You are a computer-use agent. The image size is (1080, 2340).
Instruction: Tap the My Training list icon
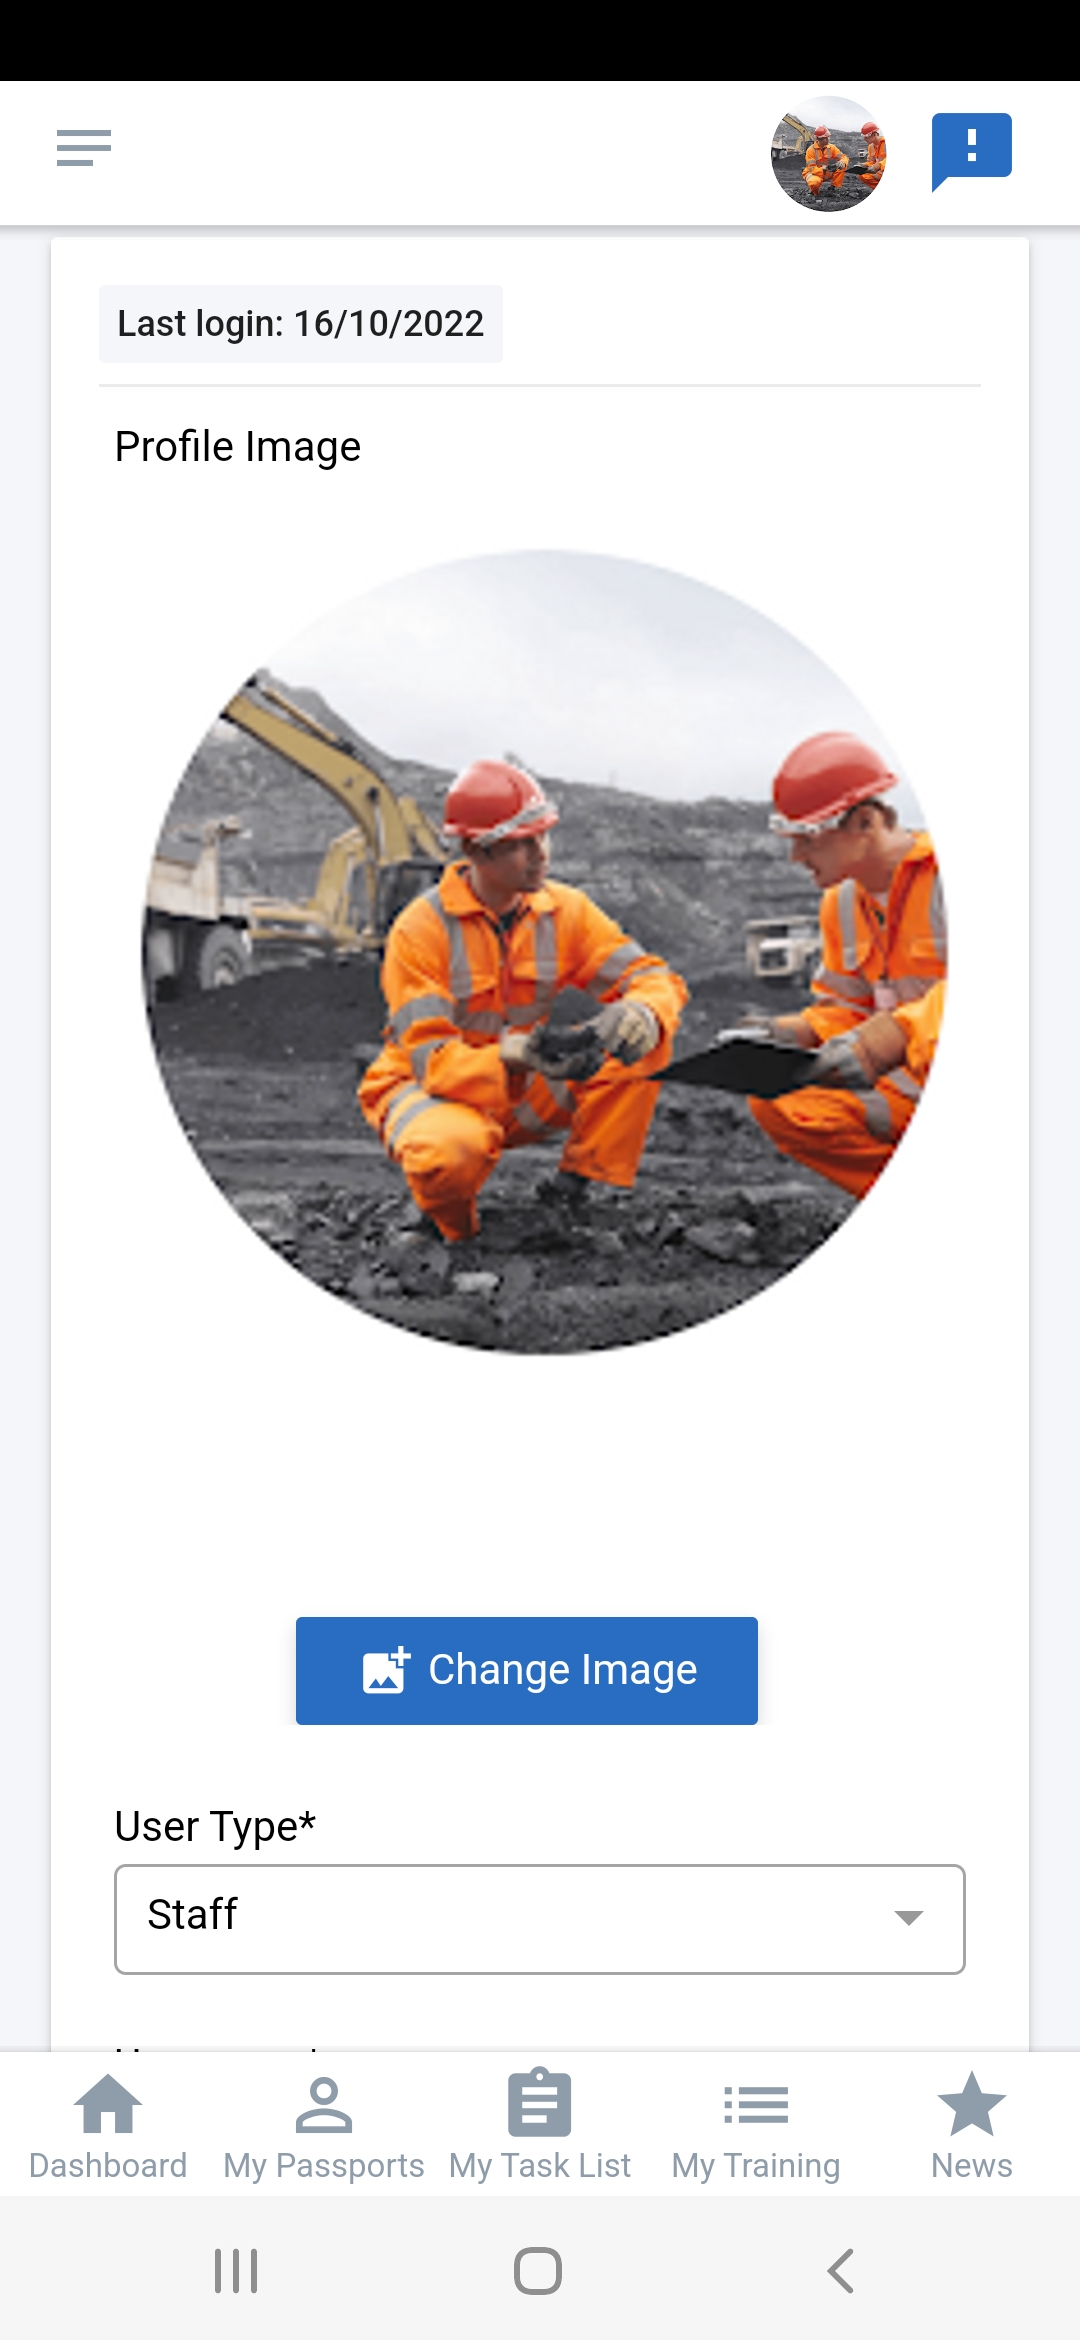[756, 2104]
